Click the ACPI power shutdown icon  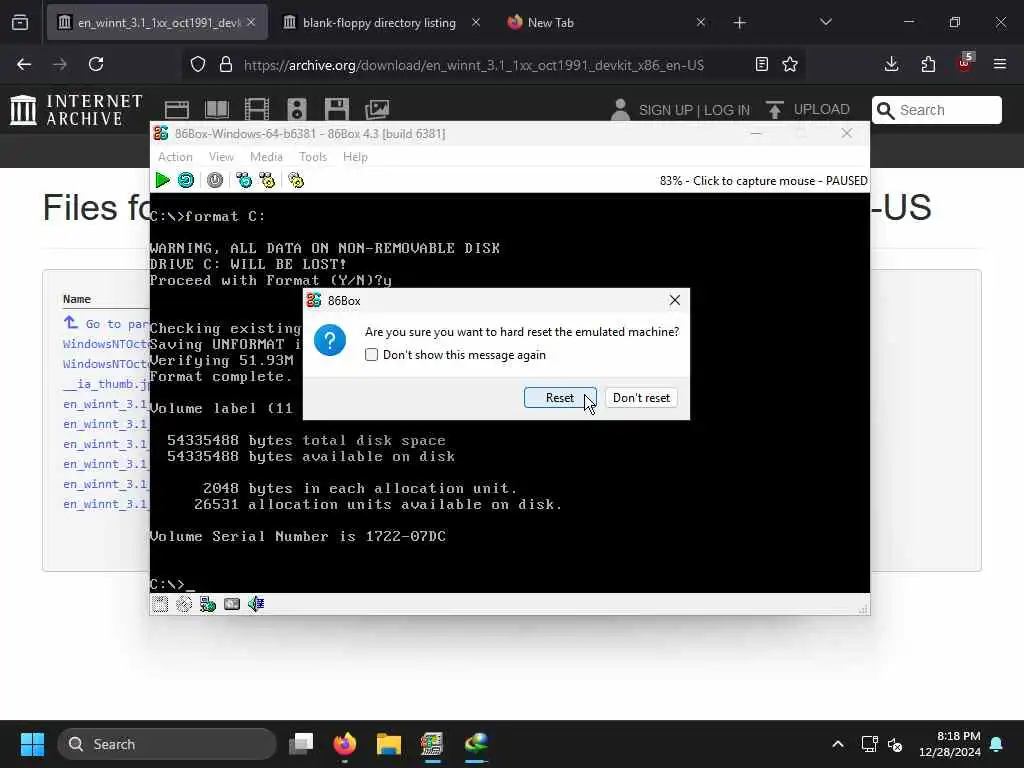pos(215,180)
